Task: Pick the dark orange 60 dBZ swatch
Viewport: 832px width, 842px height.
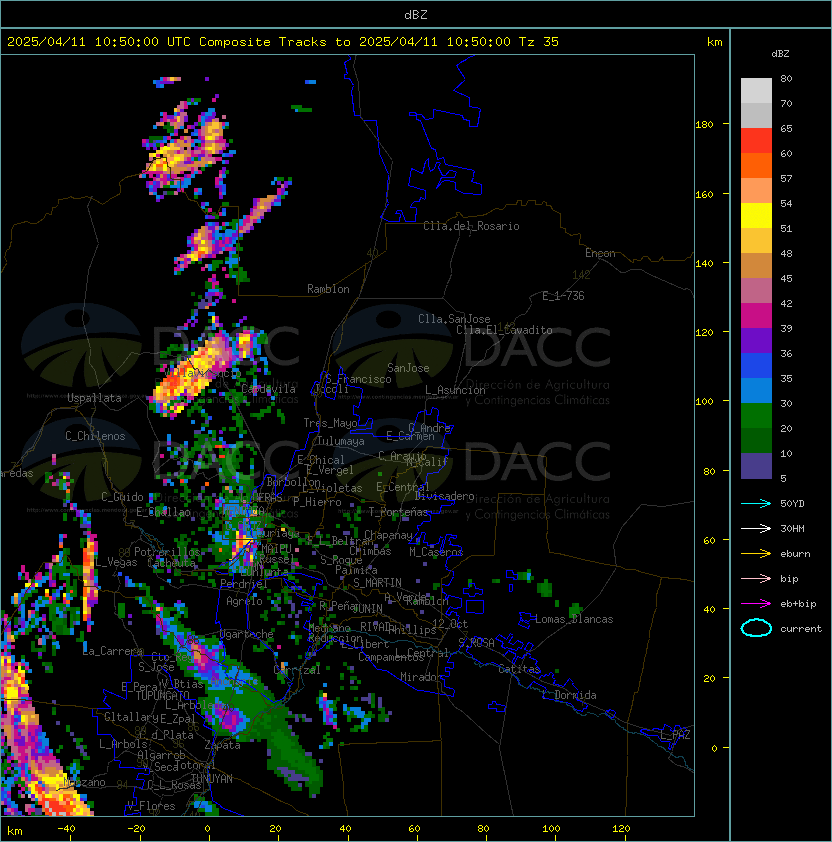Action: click(756, 165)
